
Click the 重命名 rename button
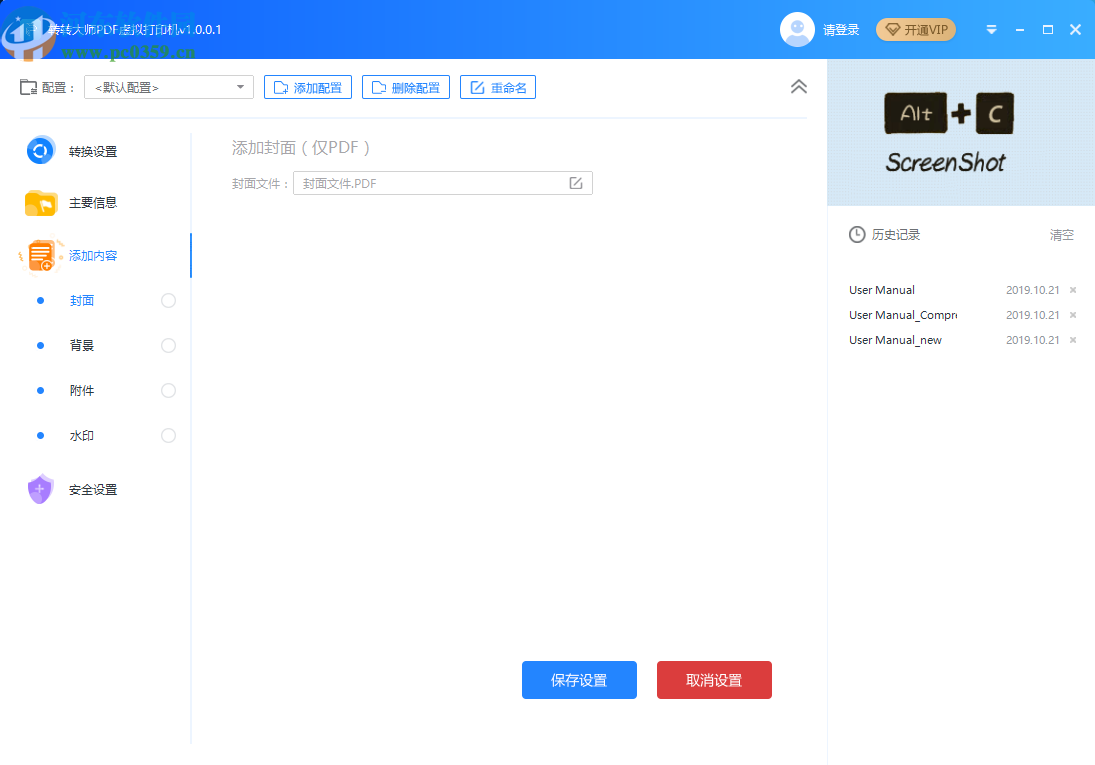point(498,87)
